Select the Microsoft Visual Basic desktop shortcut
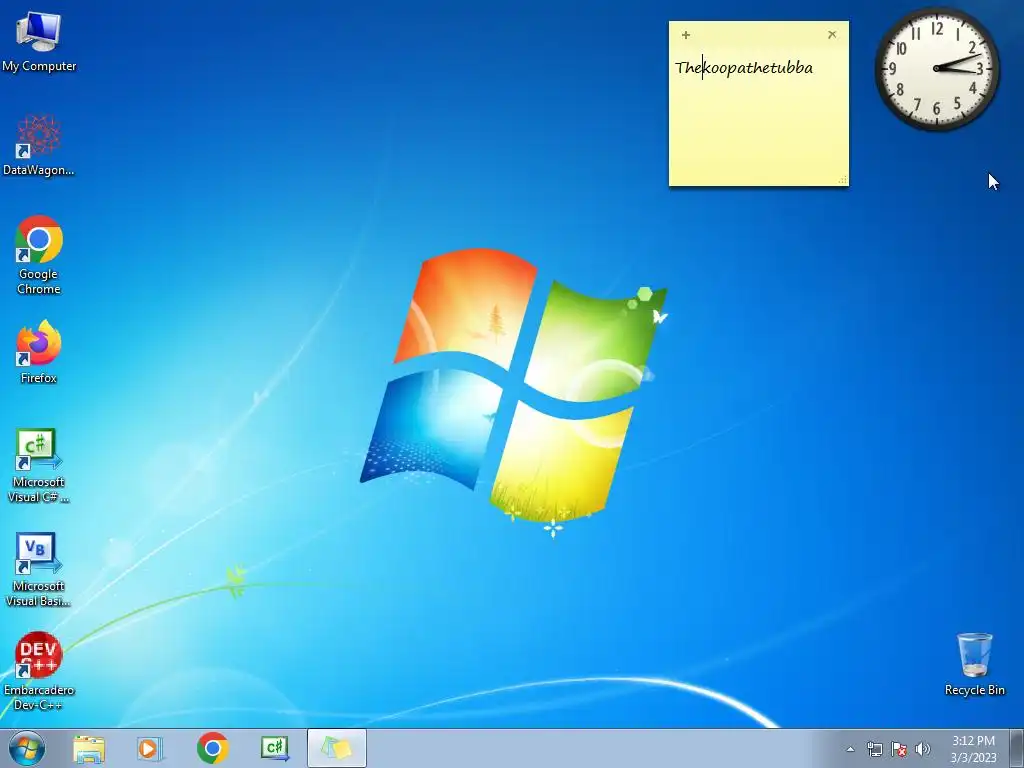 [39, 569]
